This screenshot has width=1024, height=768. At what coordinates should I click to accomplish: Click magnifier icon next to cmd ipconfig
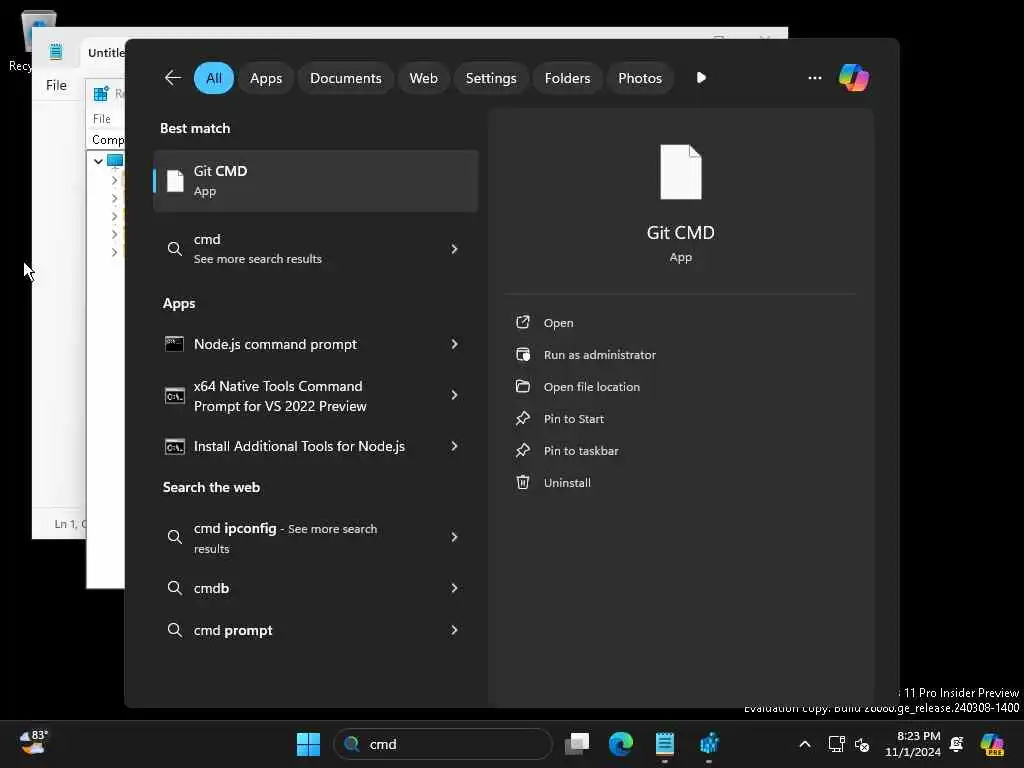coord(174,537)
